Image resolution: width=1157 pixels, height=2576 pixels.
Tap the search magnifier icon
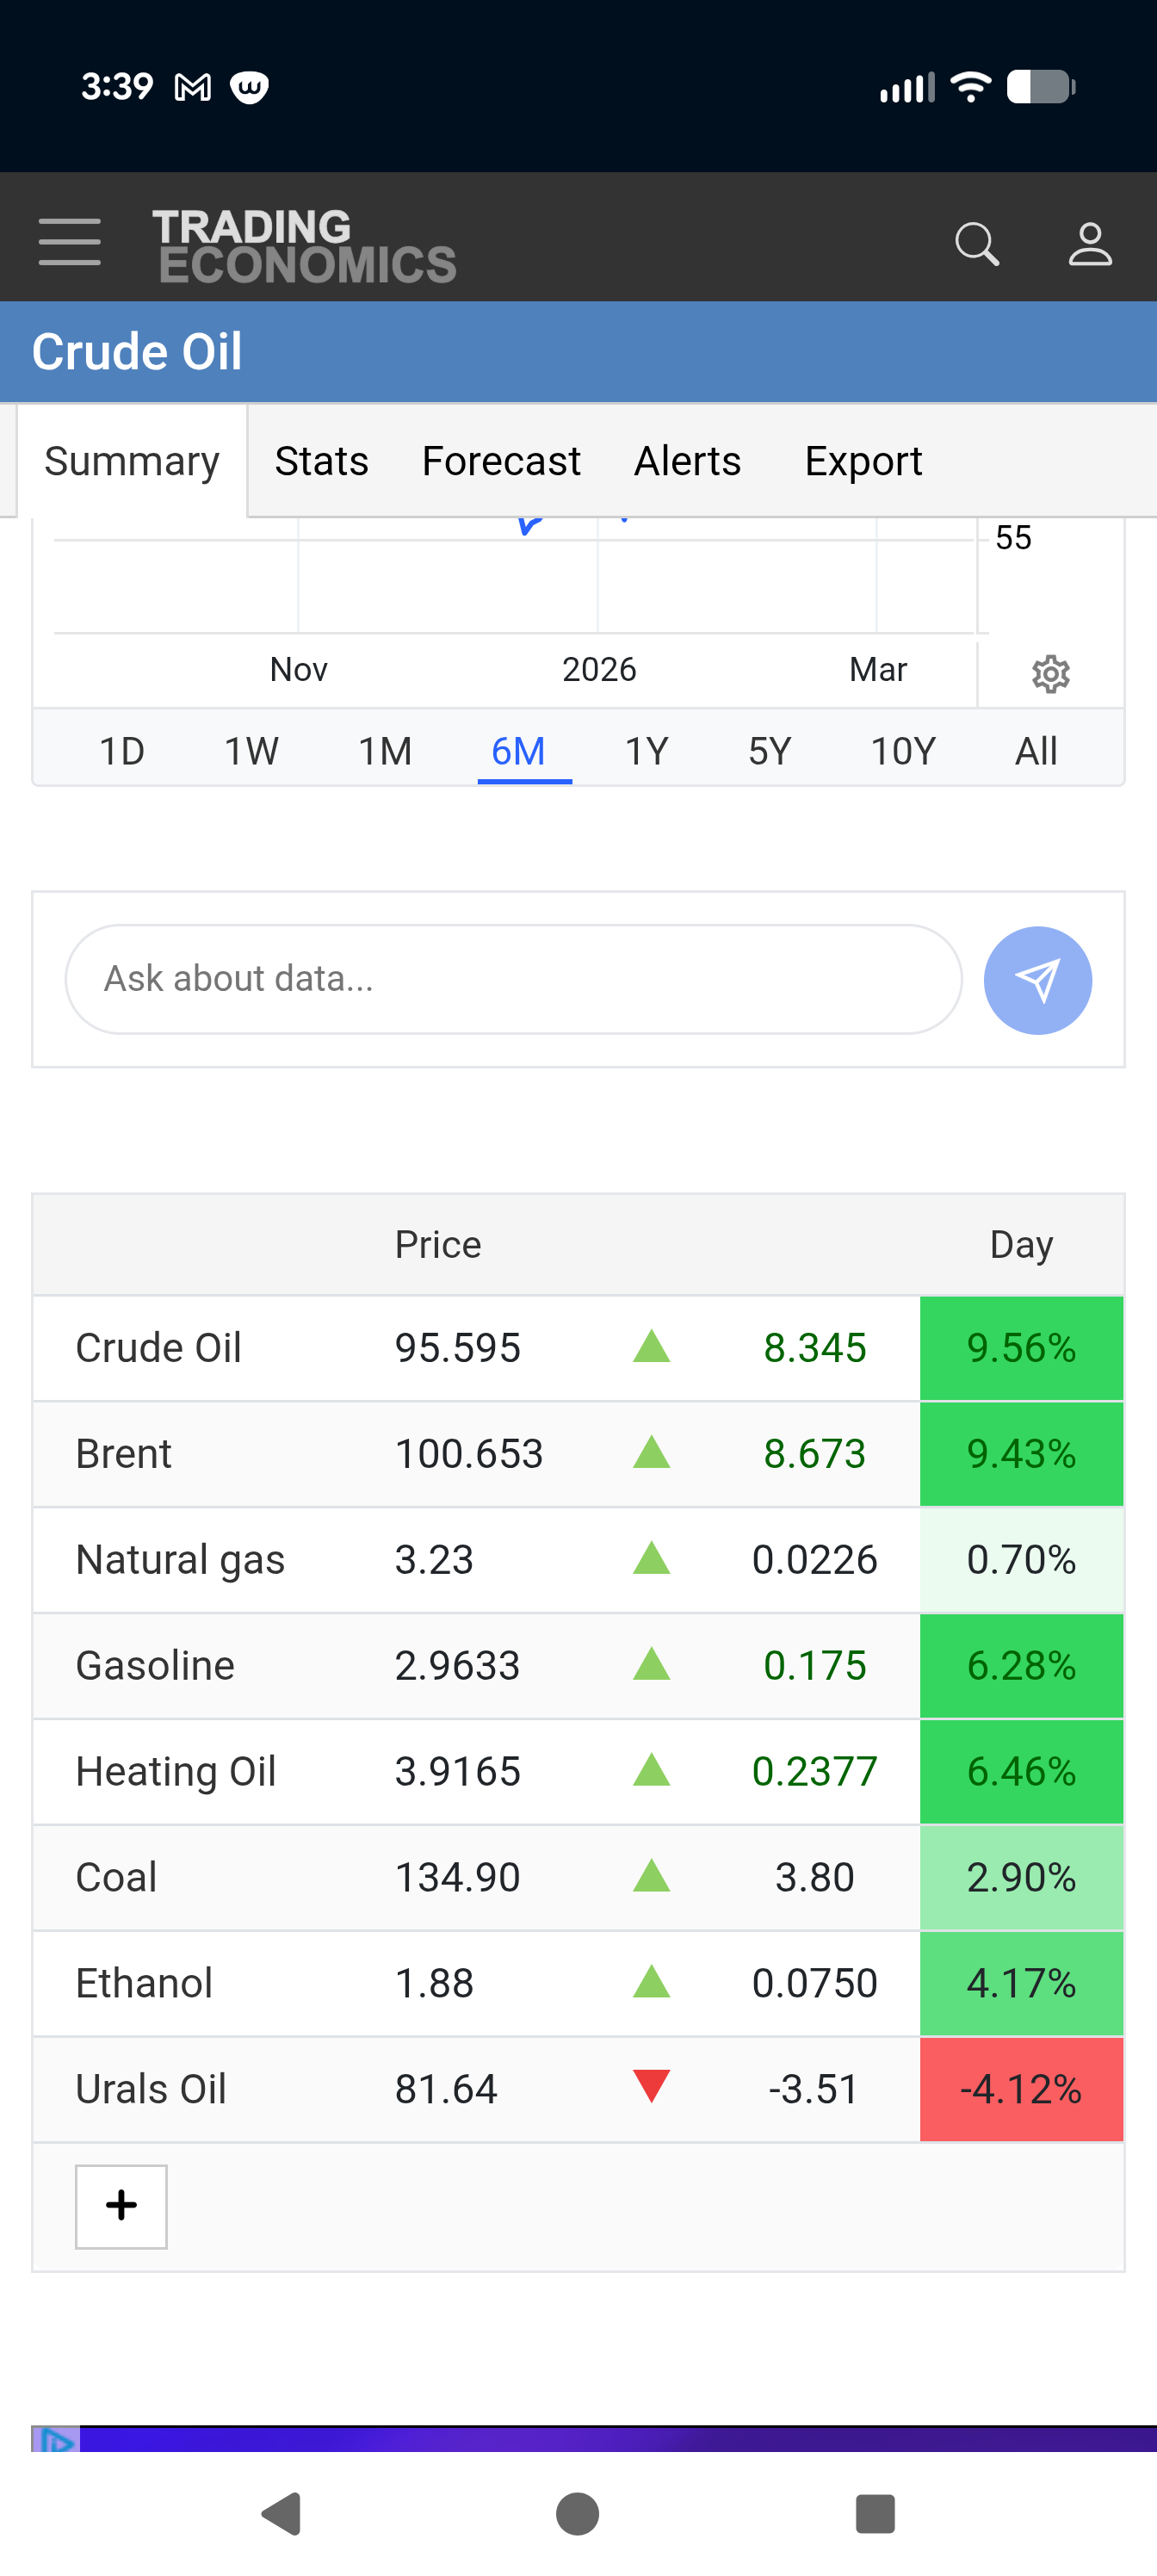976,244
